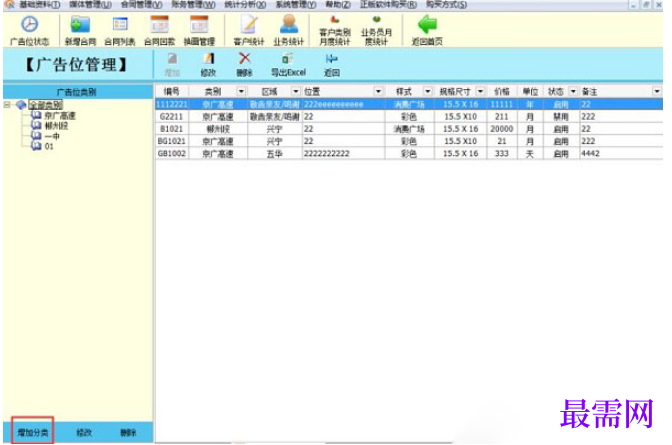Select the 郴州段 category in the tree
This screenshot has height=445, width=672.
(x=56, y=126)
